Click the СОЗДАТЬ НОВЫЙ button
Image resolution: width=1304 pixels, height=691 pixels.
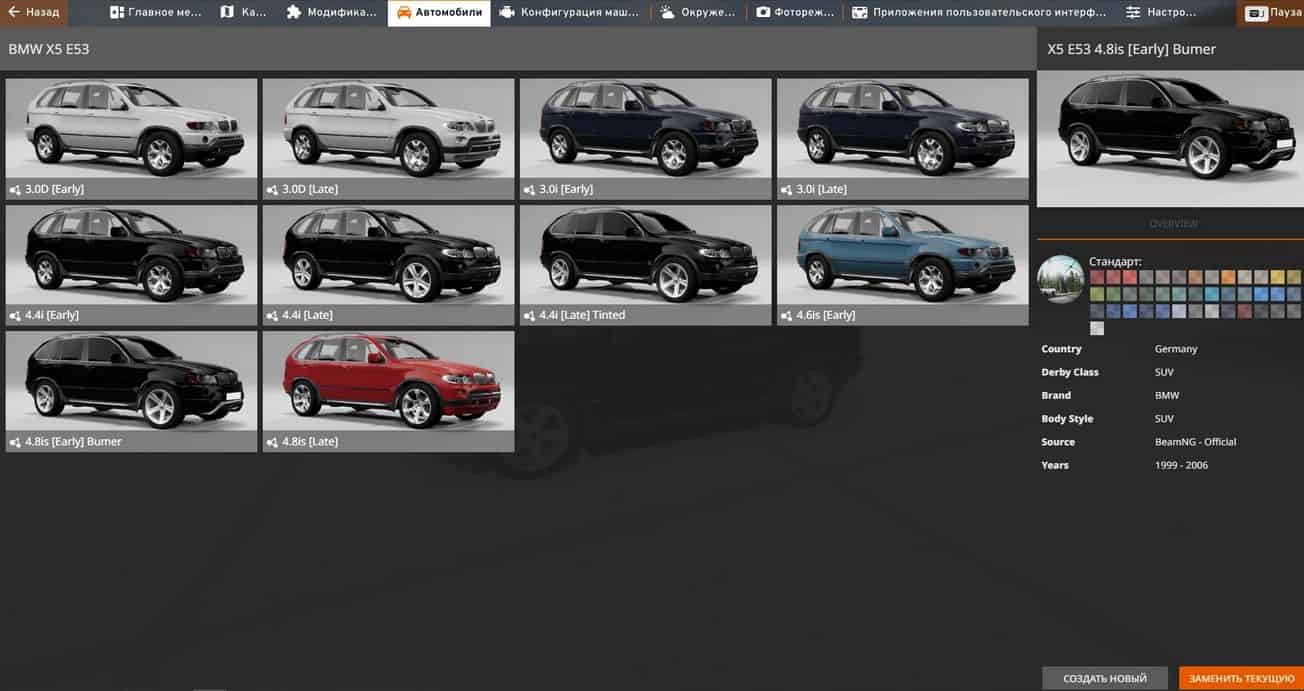tap(1105, 678)
